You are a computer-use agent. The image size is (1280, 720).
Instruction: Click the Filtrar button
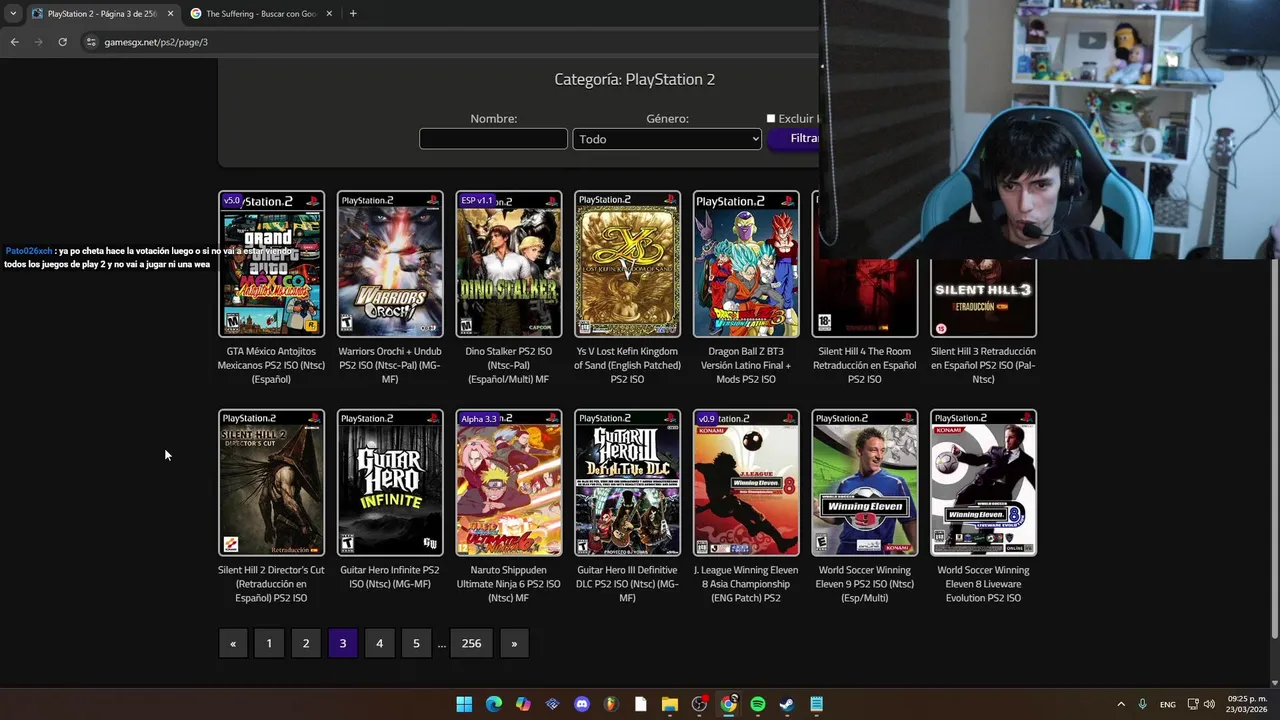(793, 138)
